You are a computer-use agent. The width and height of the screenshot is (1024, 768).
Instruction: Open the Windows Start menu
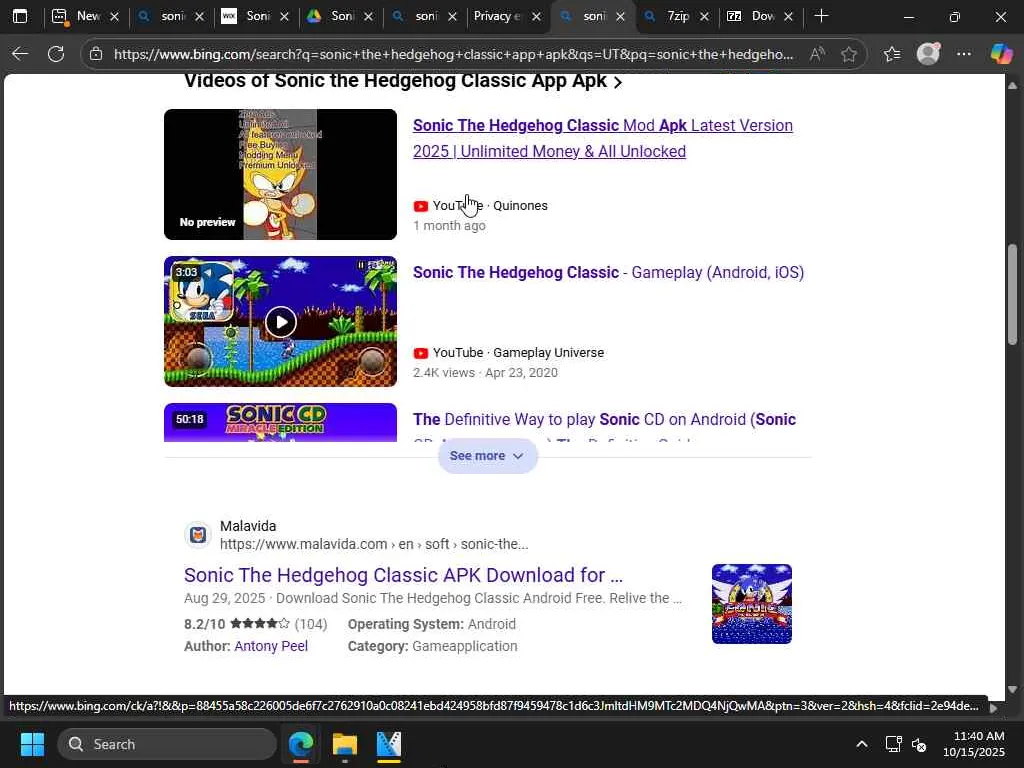32,744
